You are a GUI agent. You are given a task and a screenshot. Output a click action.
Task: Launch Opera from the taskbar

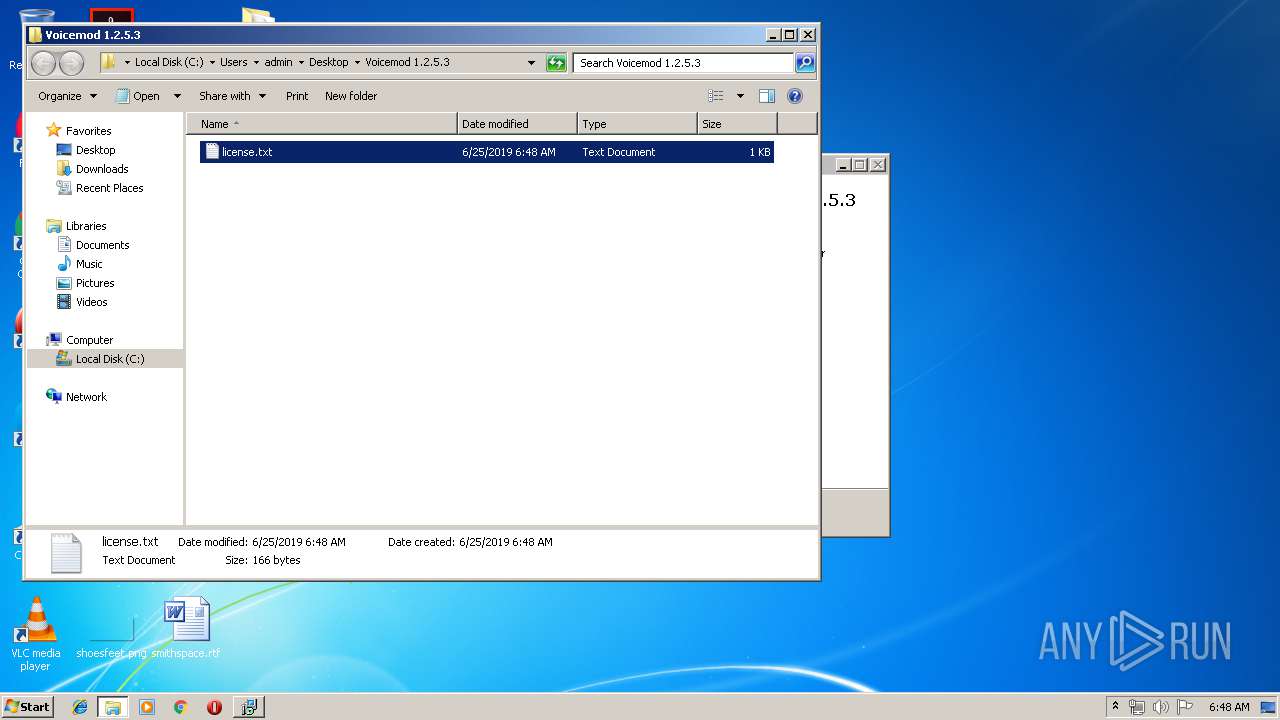pyautogui.click(x=214, y=707)
